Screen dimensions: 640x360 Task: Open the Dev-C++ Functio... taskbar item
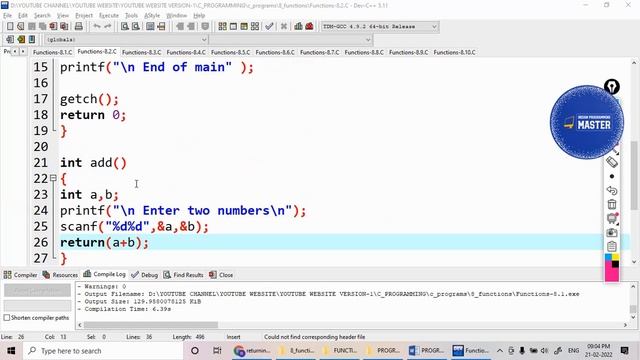[470, 351]
